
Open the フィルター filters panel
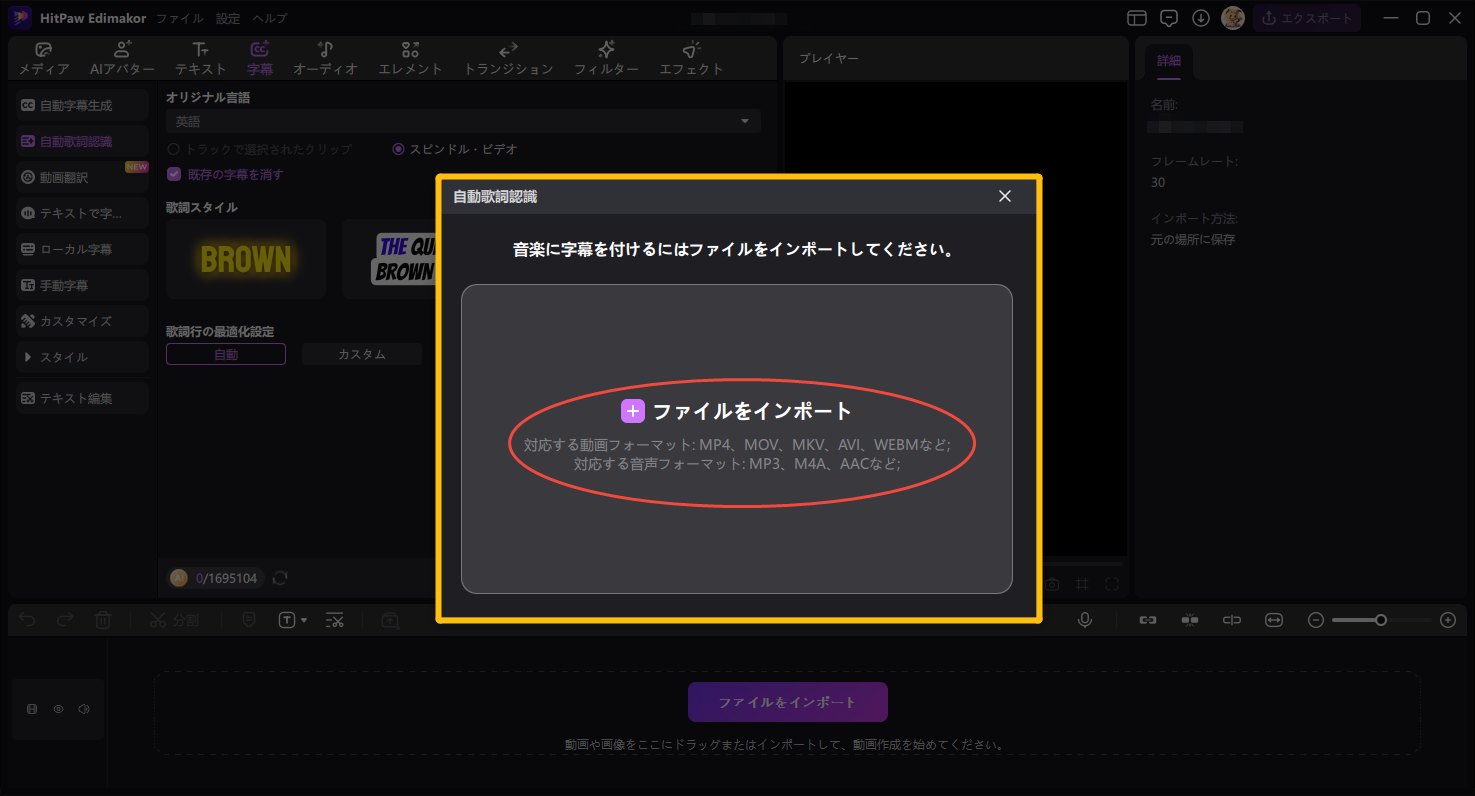coord(606,59)
